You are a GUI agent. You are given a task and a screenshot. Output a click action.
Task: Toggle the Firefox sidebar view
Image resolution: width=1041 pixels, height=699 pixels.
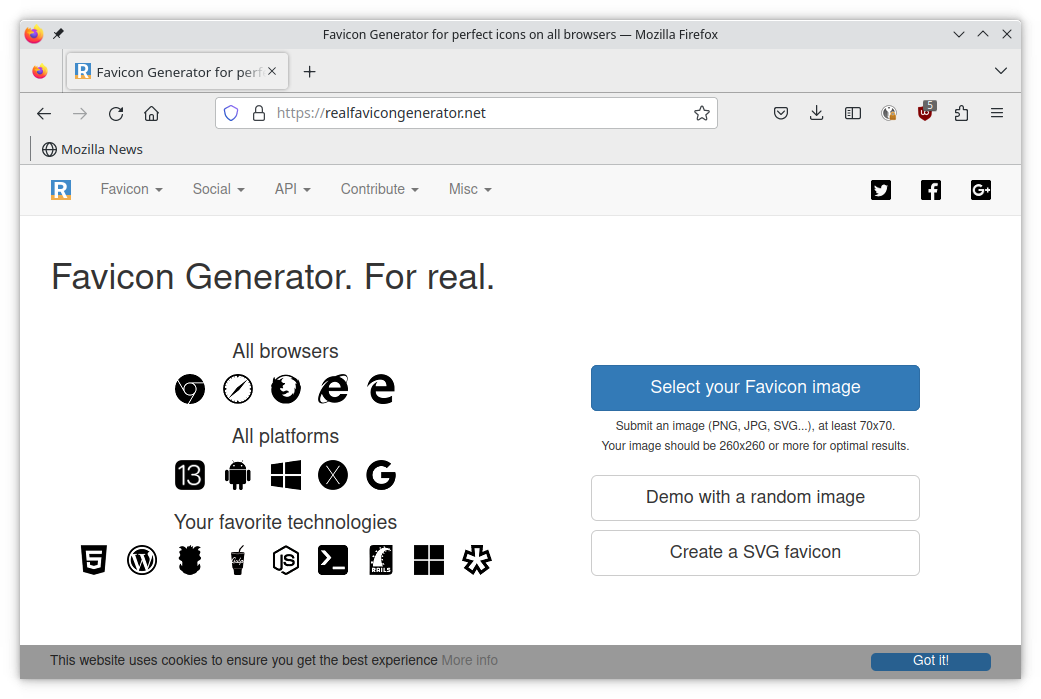(x=852, y=113)
